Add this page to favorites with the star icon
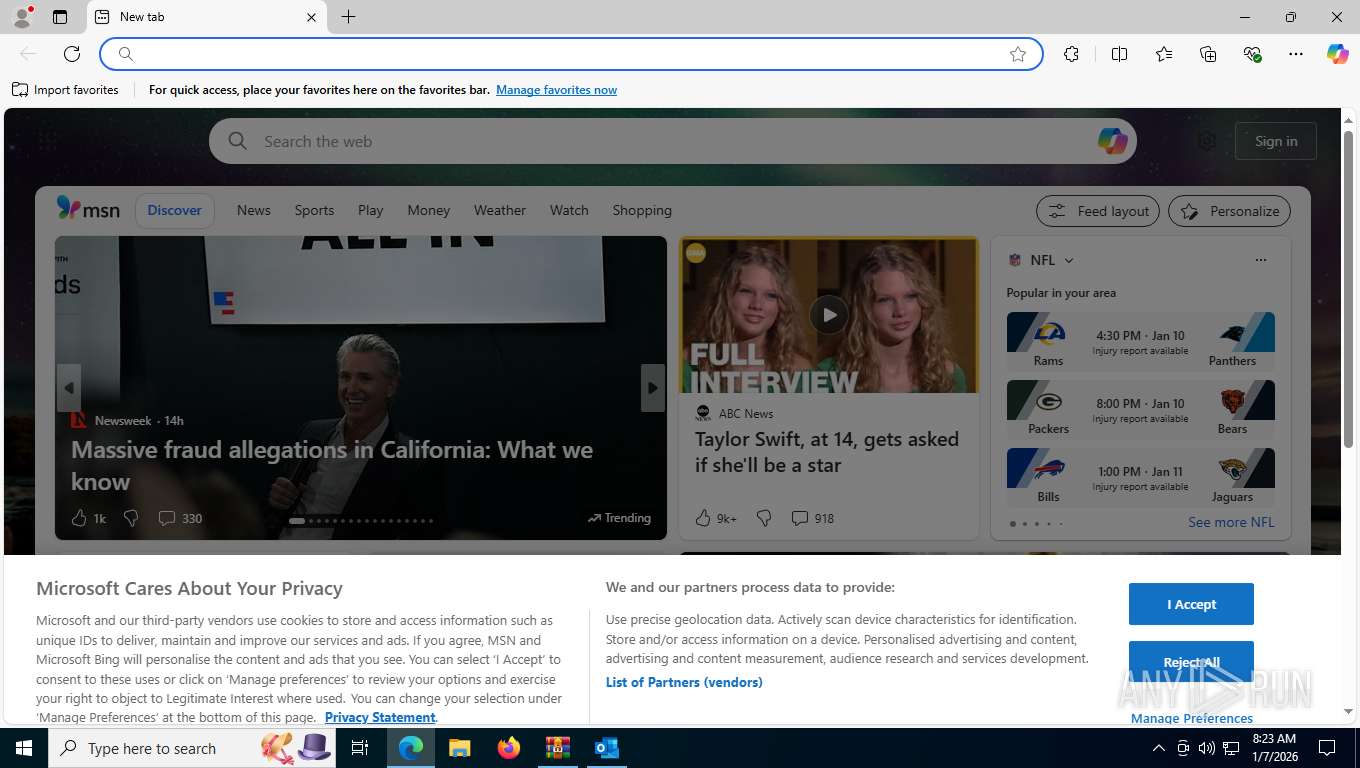1360x768 pixels. 1018,54
